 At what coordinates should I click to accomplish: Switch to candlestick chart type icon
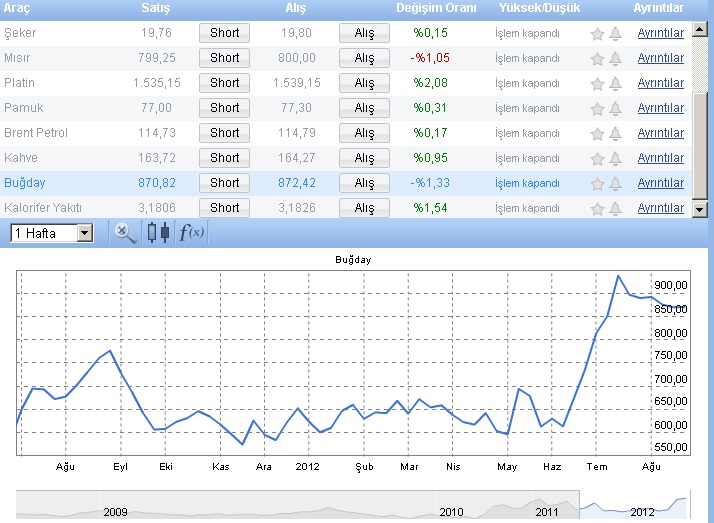point(157,233)
